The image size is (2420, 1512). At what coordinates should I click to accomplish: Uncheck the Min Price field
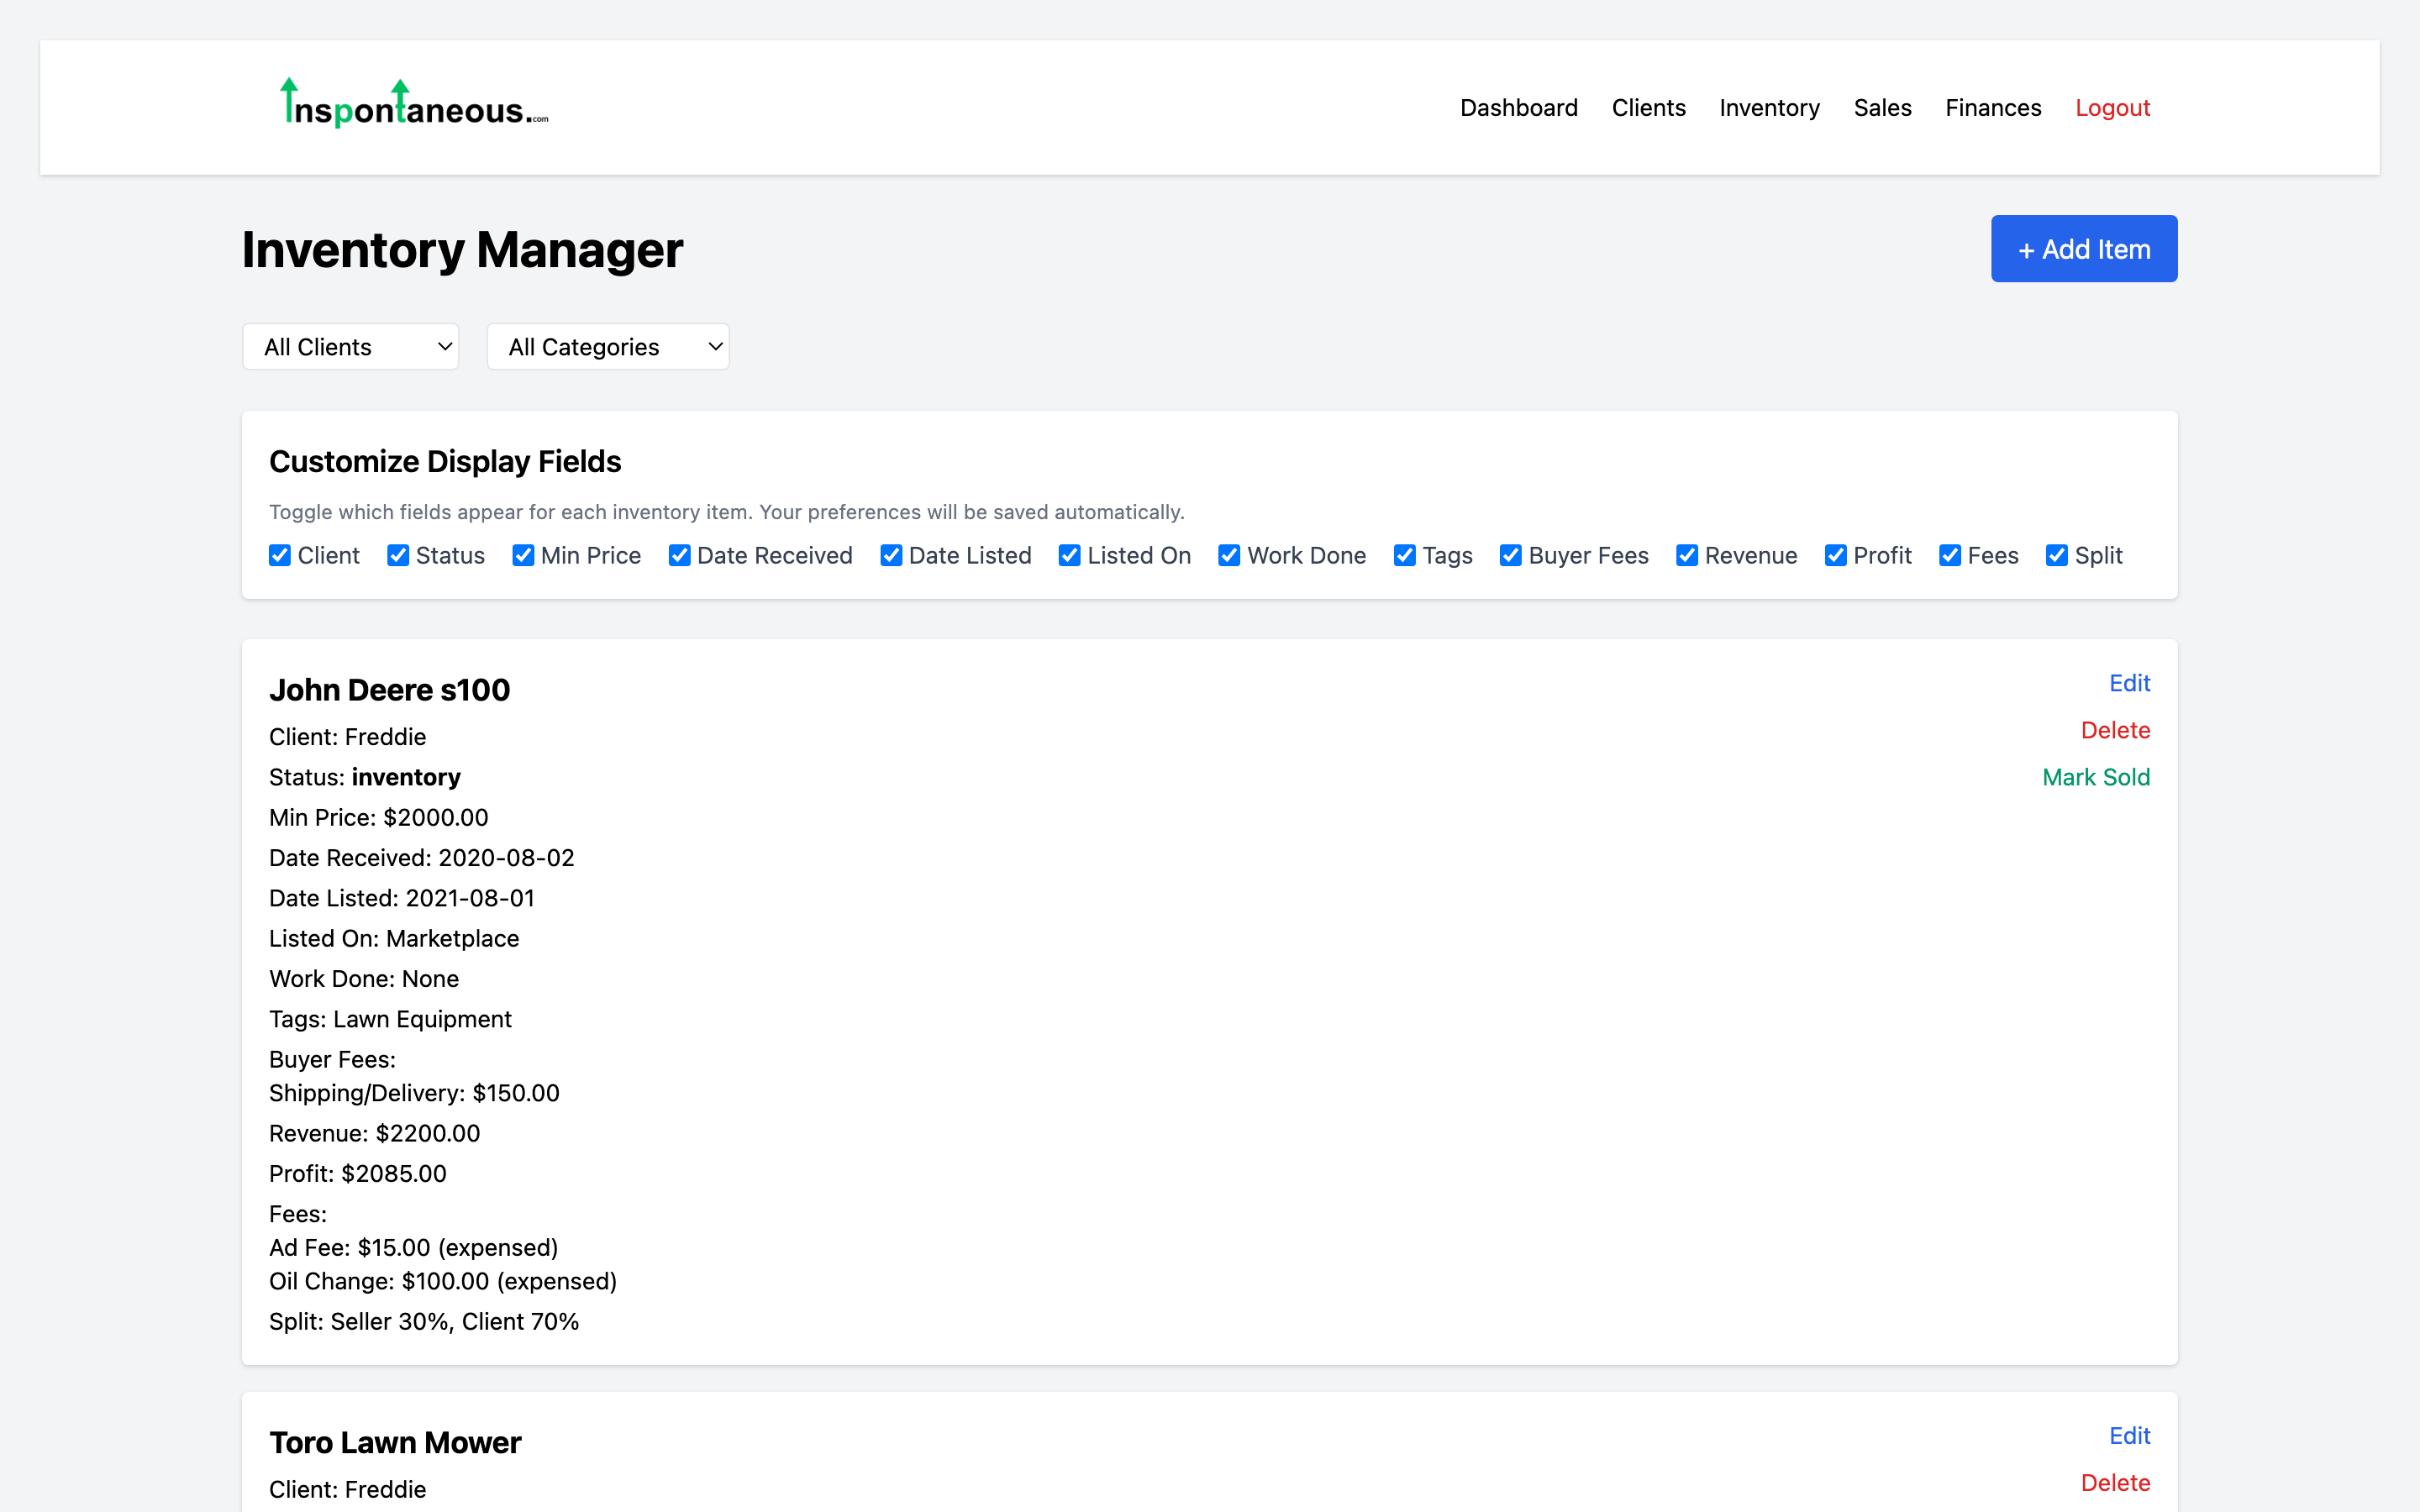coord(524,555)
